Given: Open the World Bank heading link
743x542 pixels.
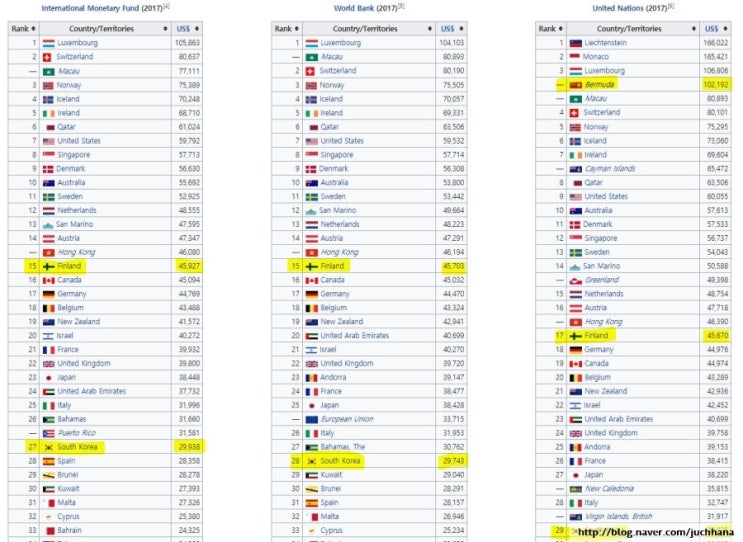Looking at the screenshot, I should tap(354, 8).
